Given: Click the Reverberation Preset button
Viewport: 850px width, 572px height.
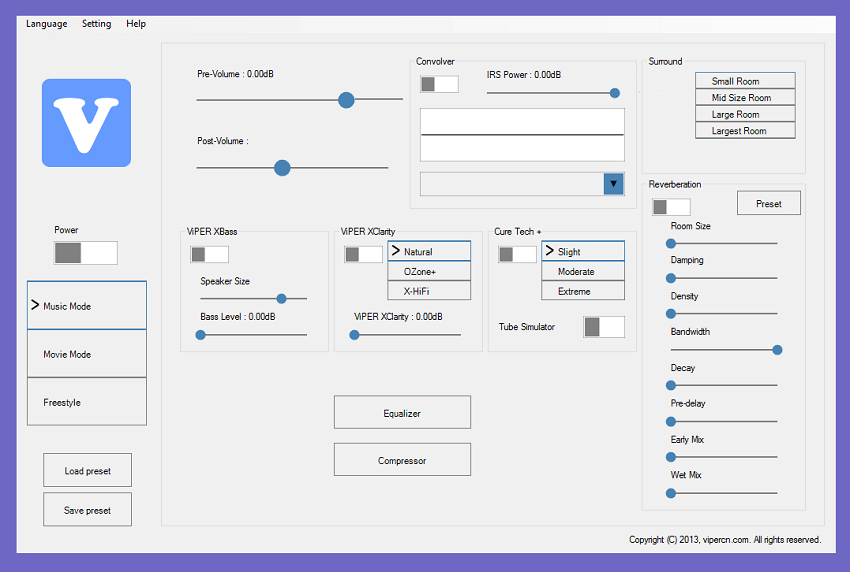Looking at the screenshot, I should 769,203.
